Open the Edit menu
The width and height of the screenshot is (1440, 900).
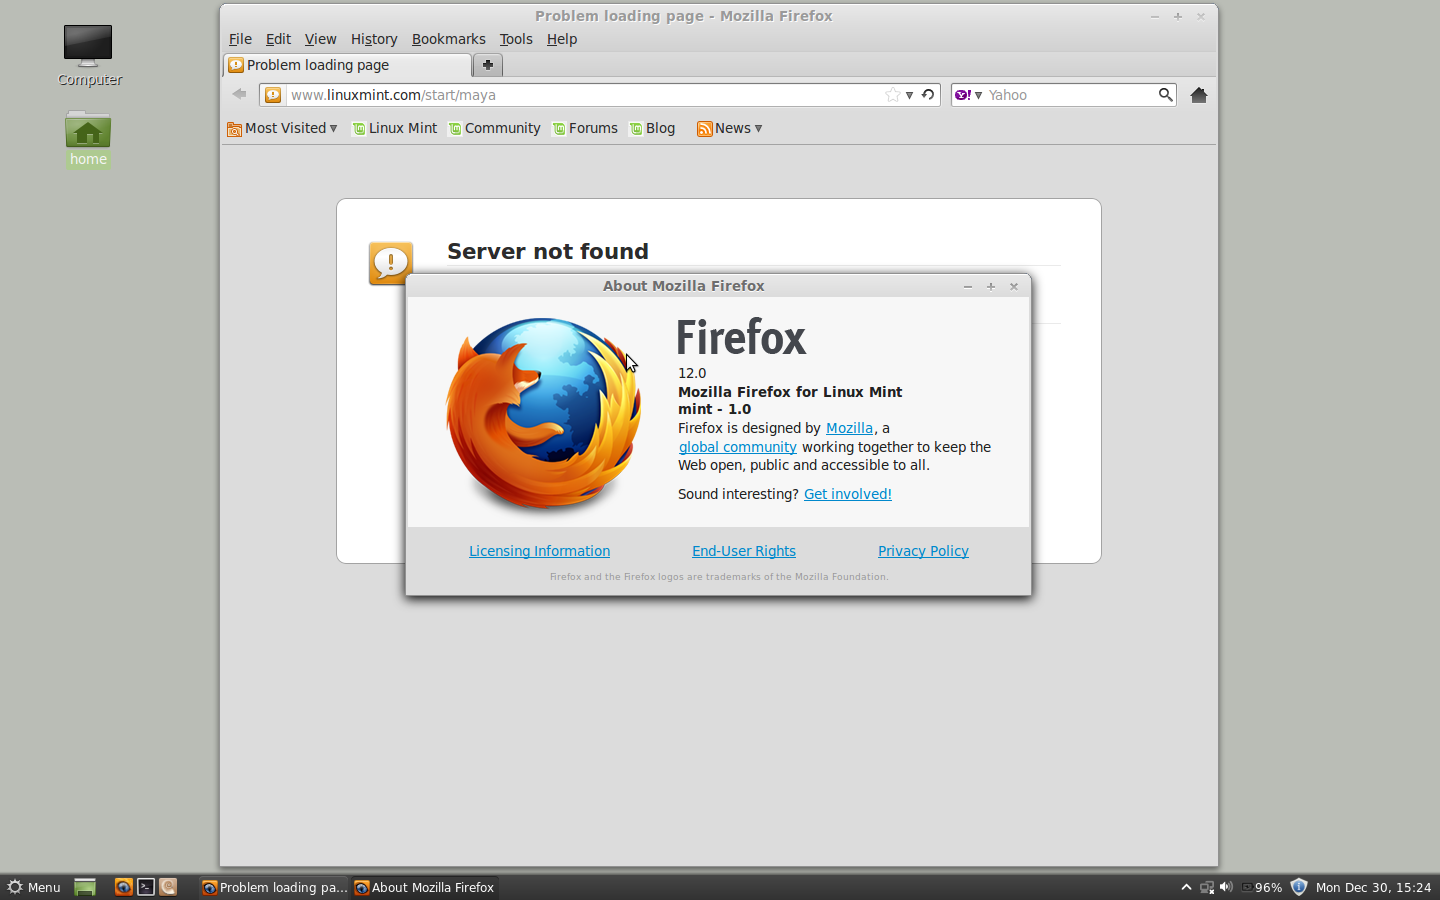[x=278, y=39]
